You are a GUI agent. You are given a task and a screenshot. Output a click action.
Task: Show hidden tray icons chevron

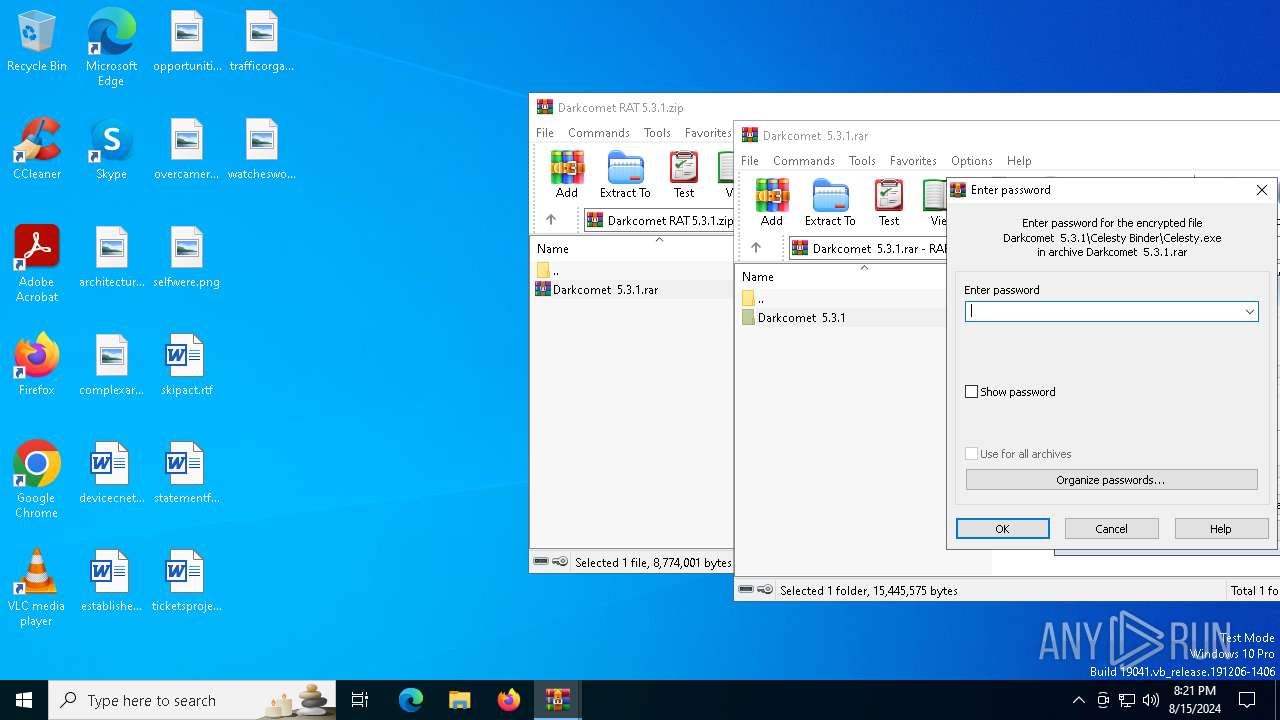pos(1078,700)
